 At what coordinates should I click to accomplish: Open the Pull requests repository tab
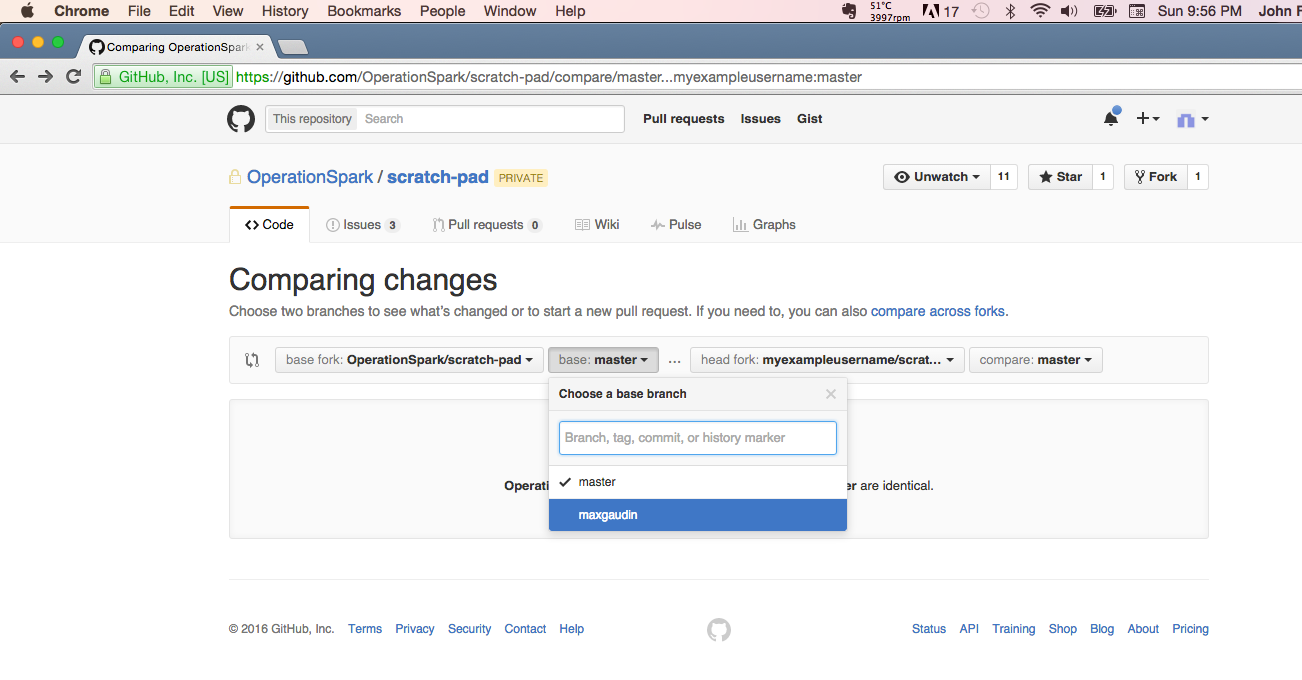(x=487, y=225)
